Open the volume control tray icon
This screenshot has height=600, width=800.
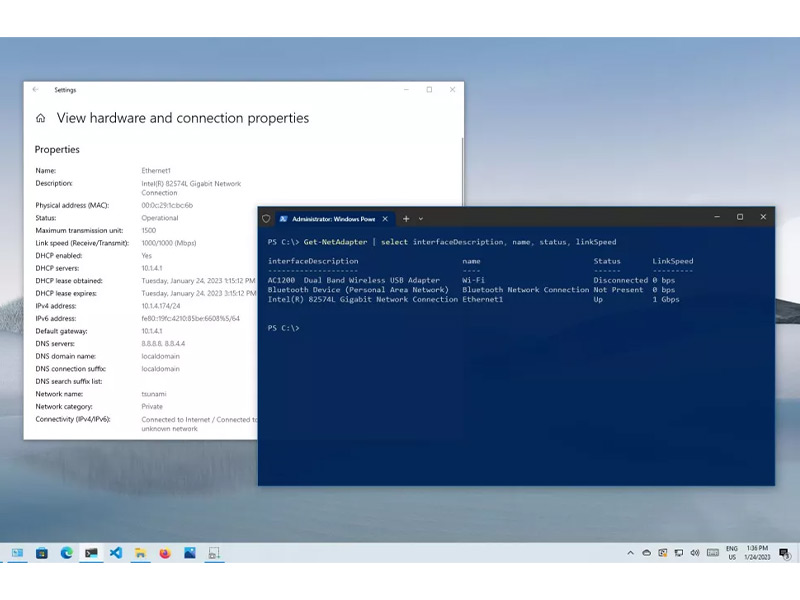point(694,553)
